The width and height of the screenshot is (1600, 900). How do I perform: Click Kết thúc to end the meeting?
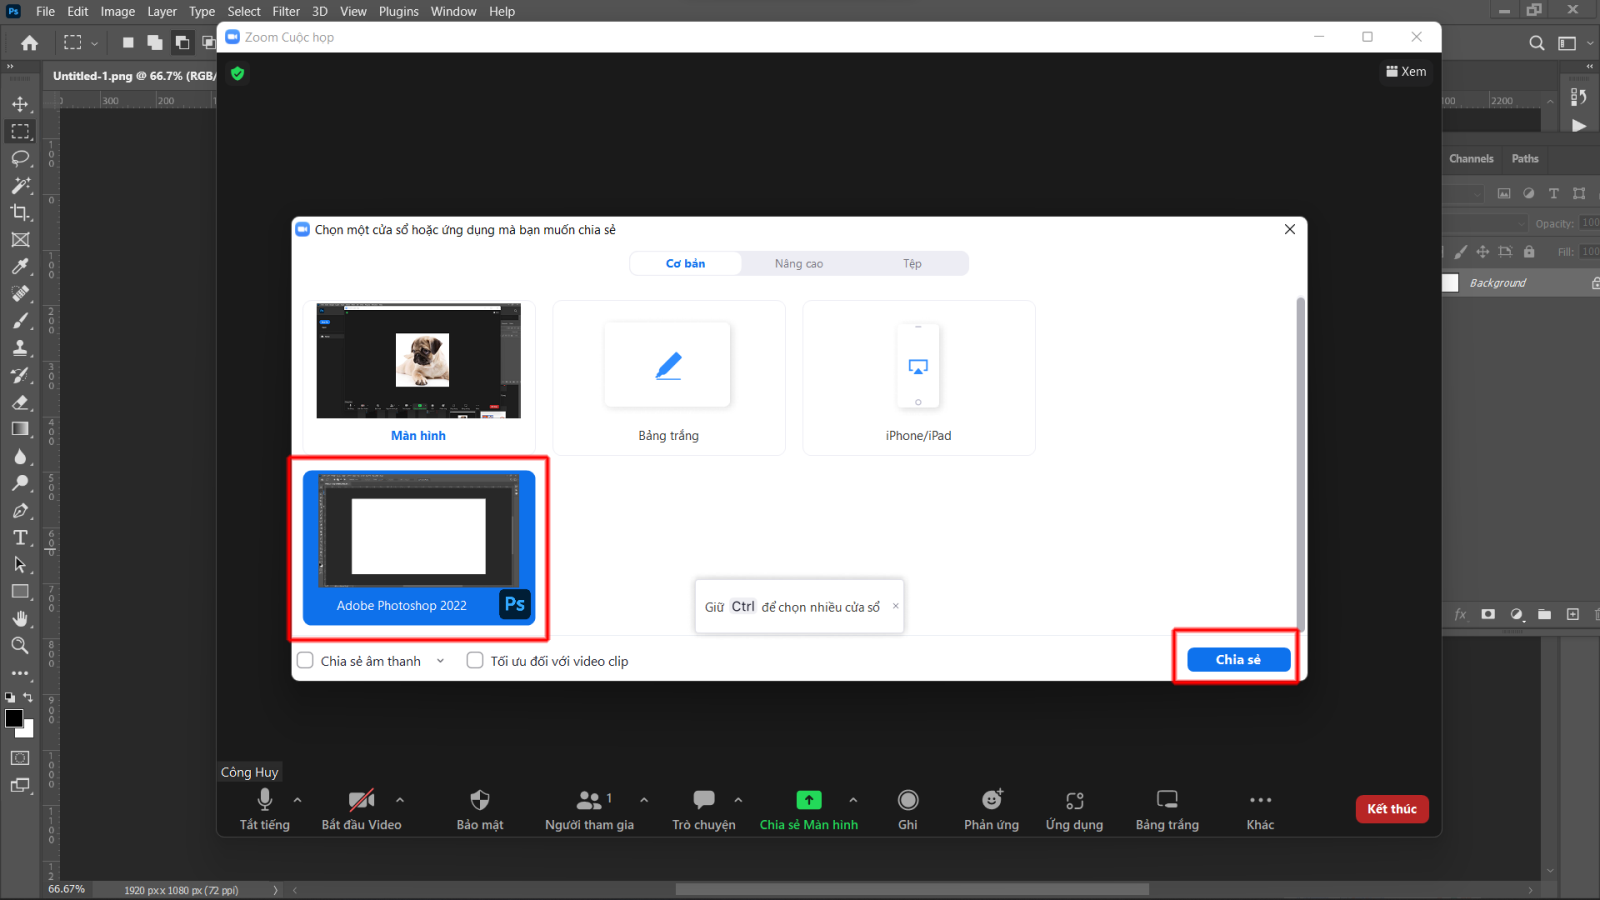point(1391,809)
